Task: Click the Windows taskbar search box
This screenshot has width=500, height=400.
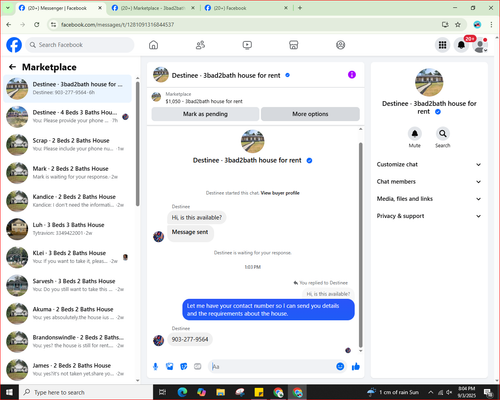Action: [85, 392]
